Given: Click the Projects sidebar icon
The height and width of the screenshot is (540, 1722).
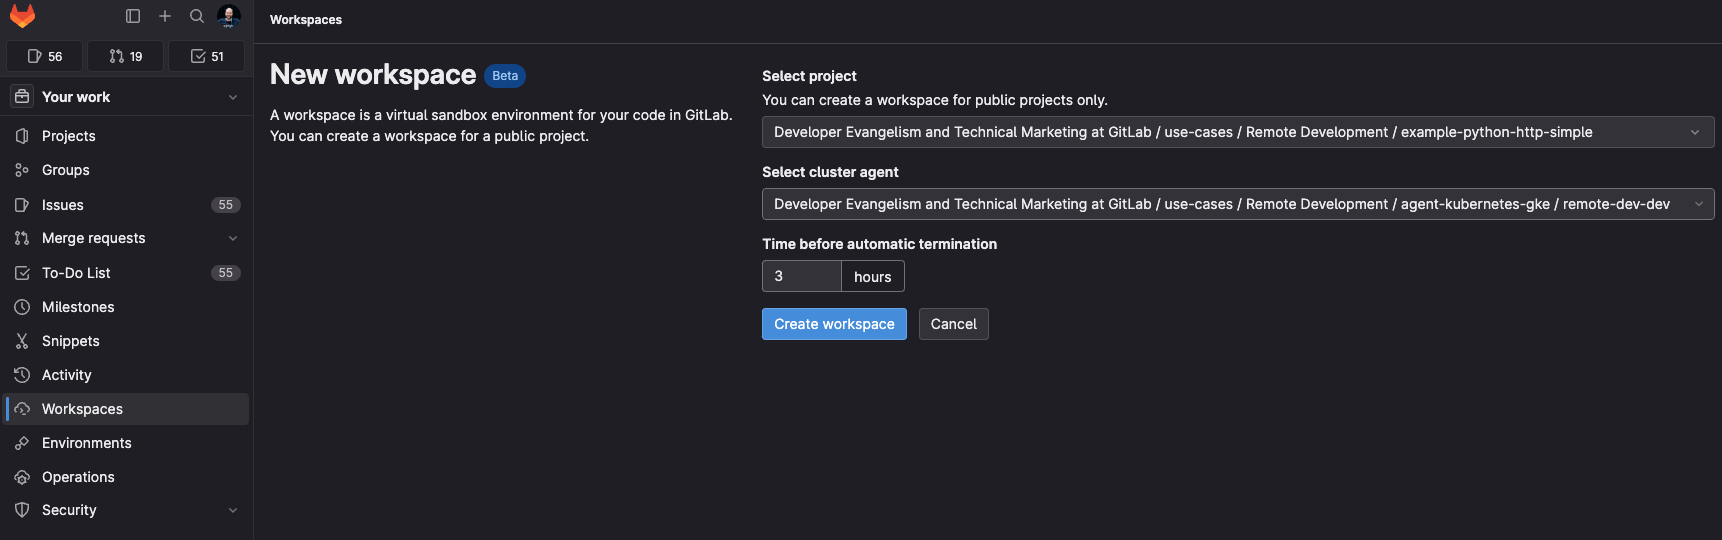Looking at the screenshot, I should pos(22,136).
